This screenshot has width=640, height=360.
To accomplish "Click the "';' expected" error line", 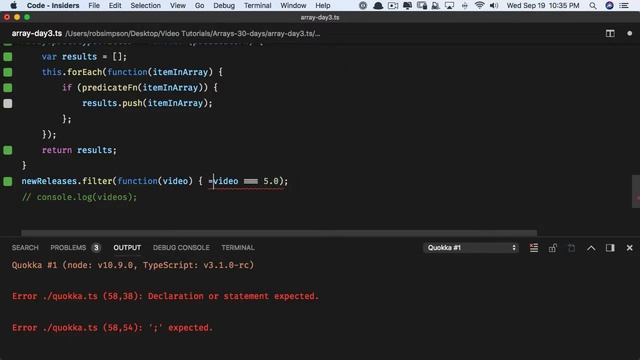I will point(112,328).
